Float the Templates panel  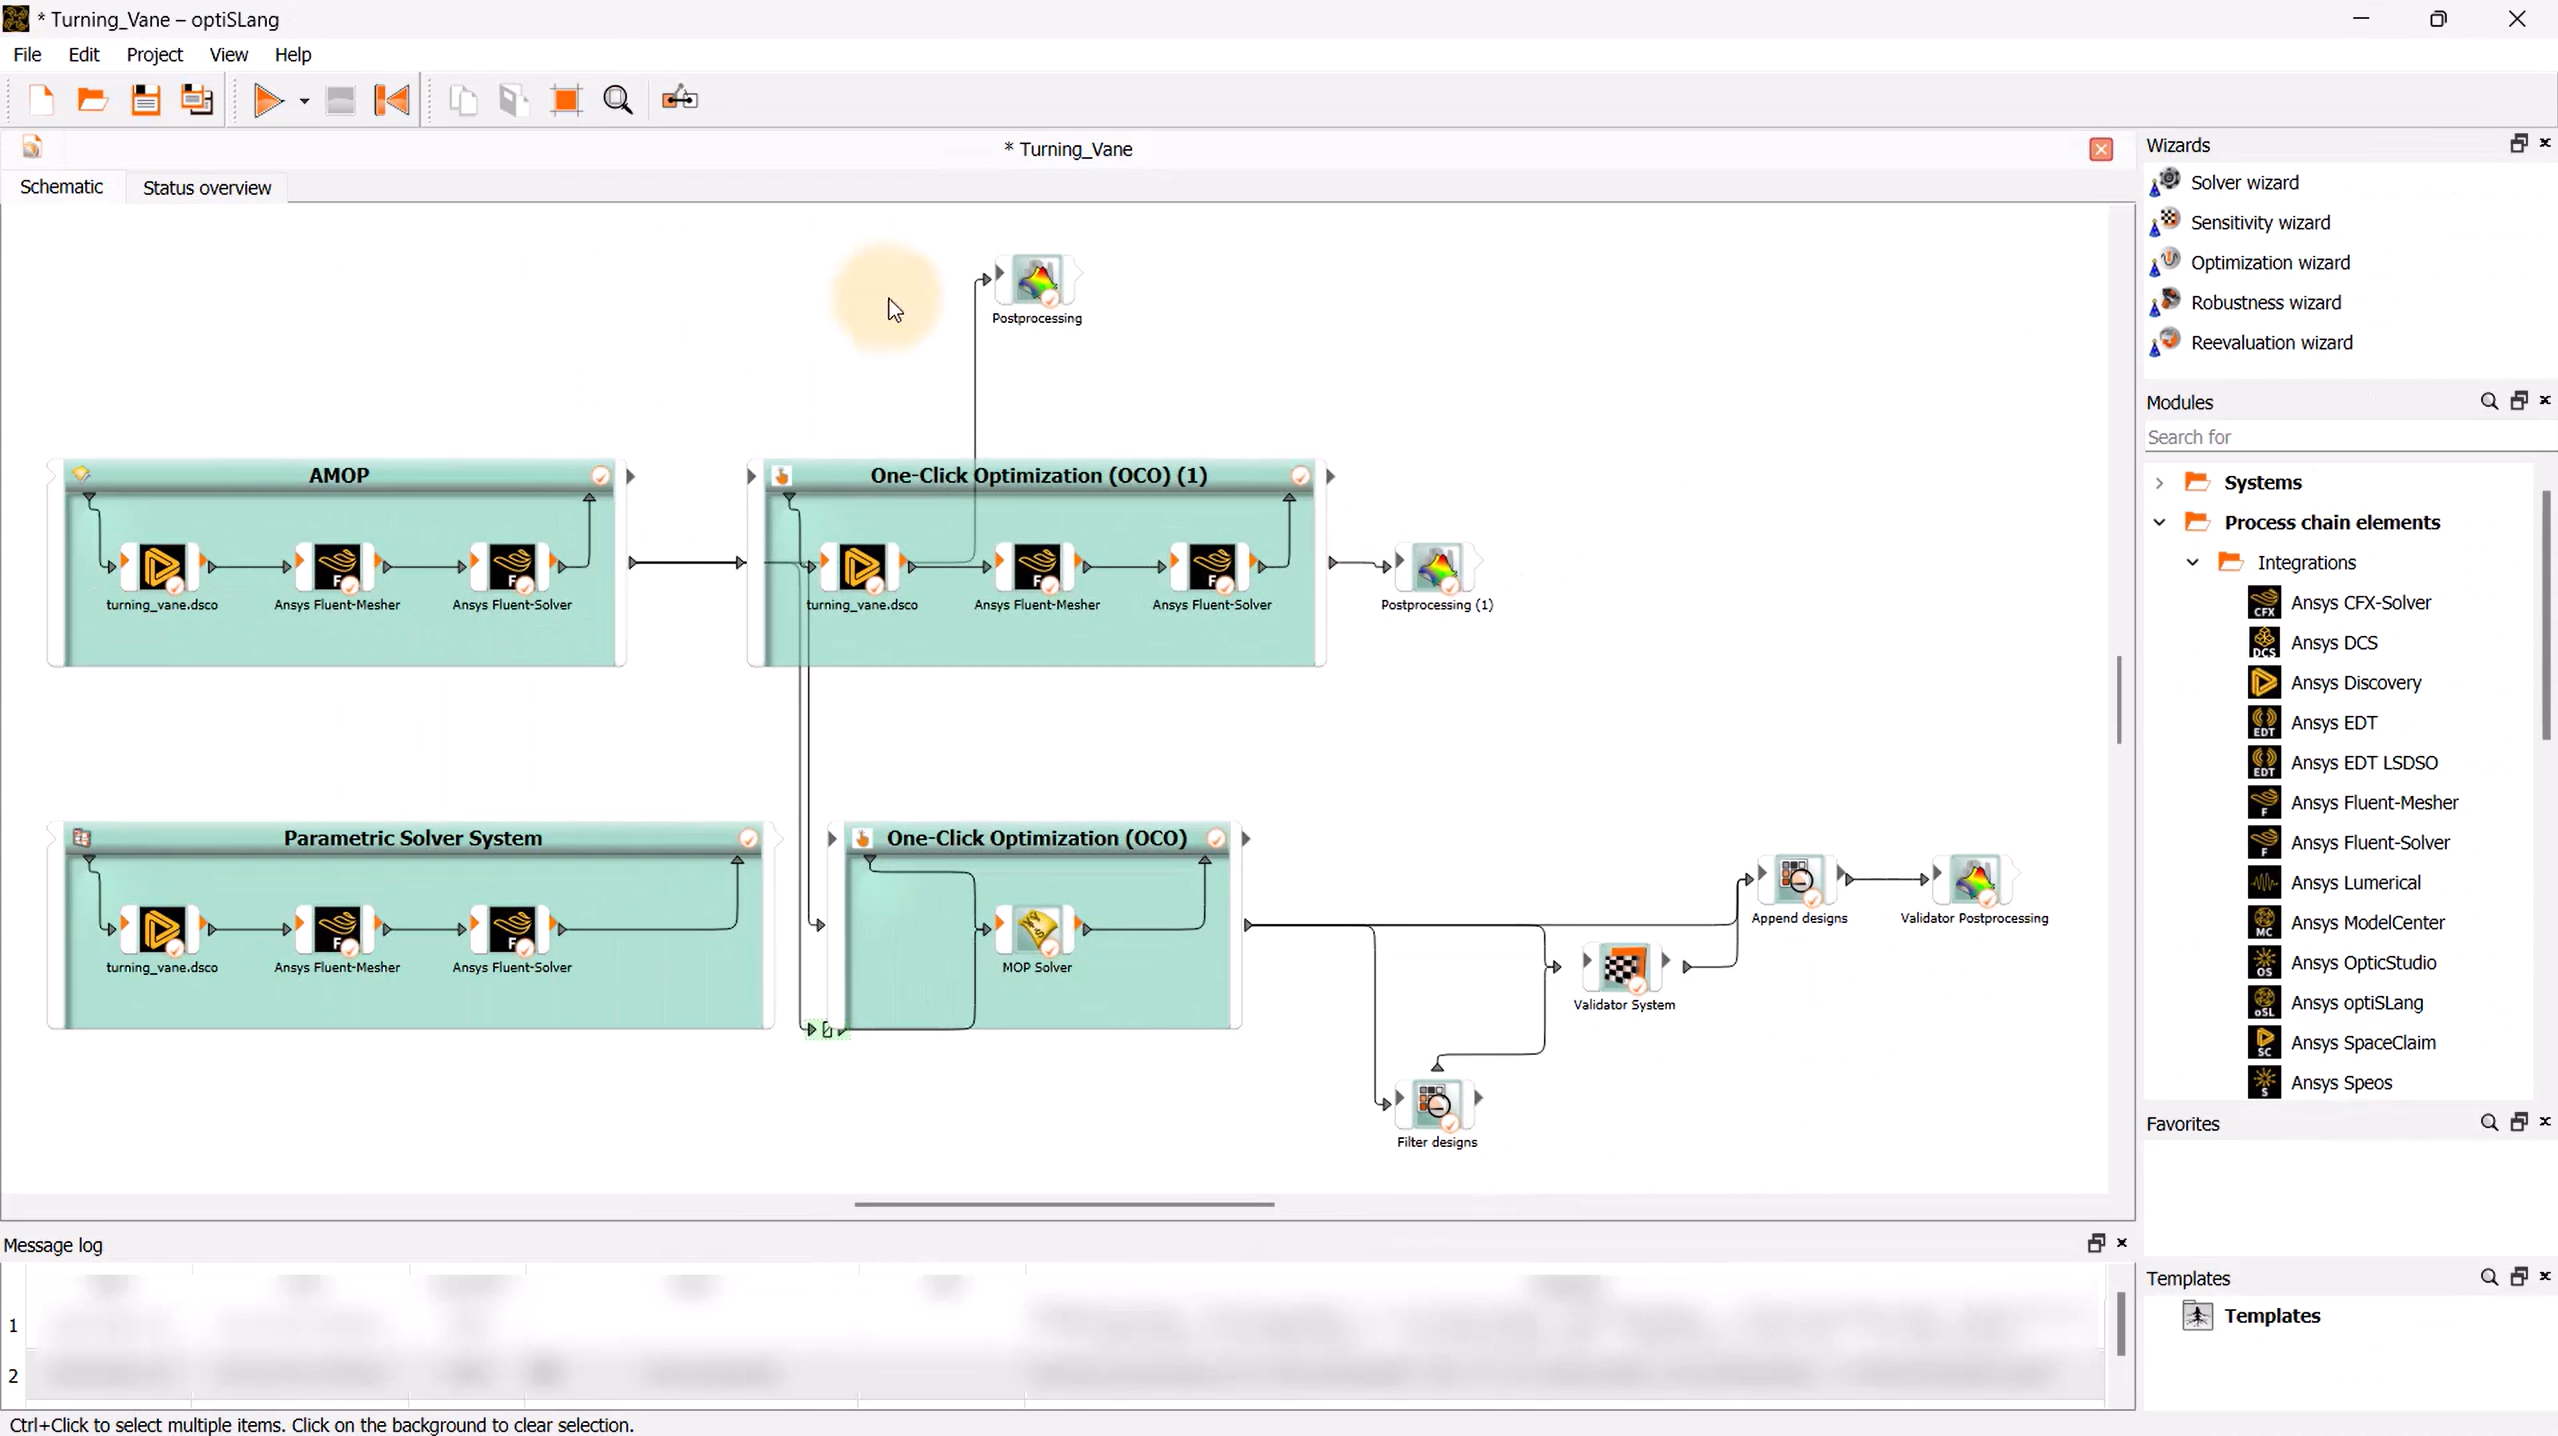[x=2519, y=1277]
